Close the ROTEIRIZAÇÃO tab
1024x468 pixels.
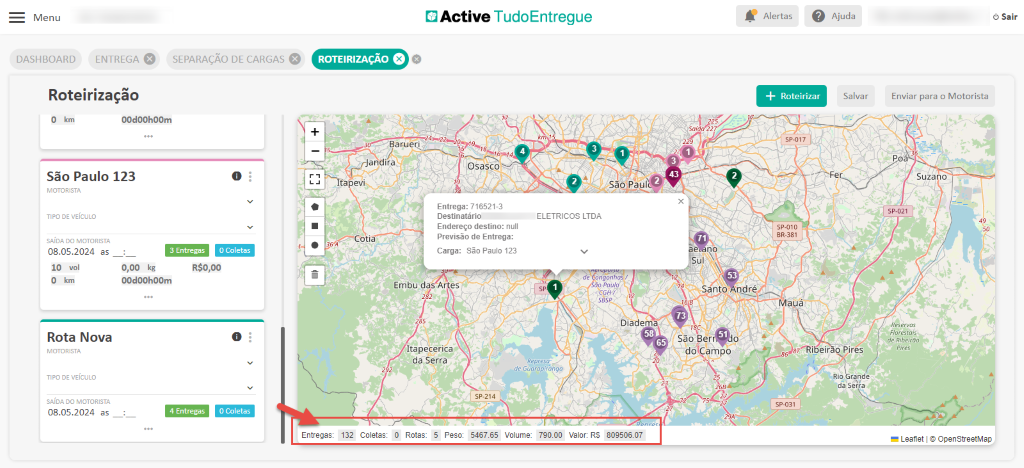pos(398,59)
